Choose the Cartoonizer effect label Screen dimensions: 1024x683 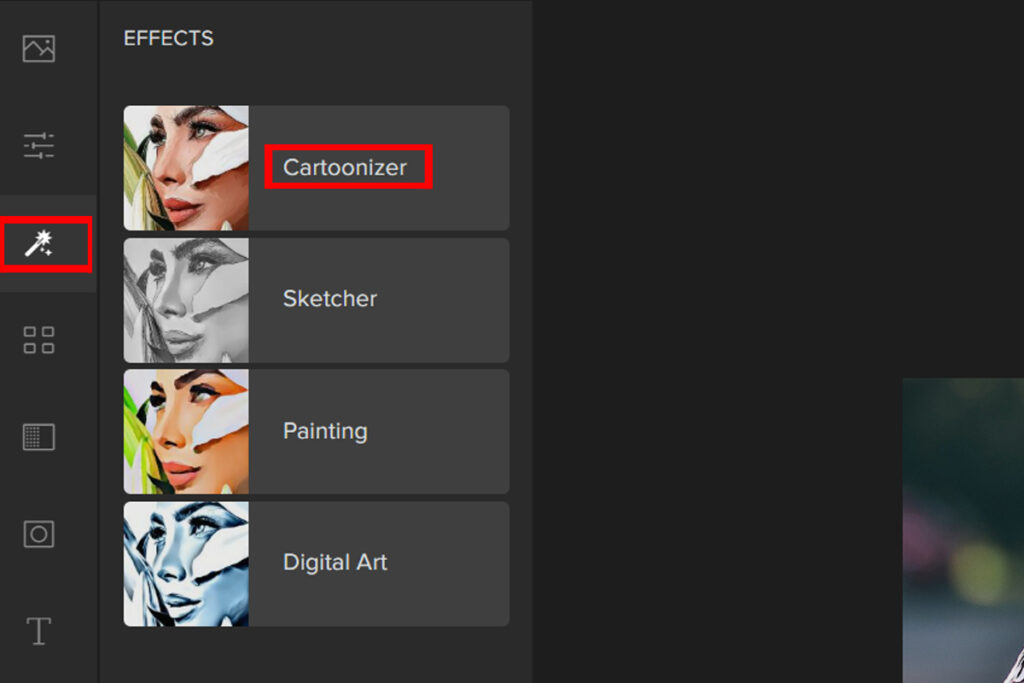[345, 167]
